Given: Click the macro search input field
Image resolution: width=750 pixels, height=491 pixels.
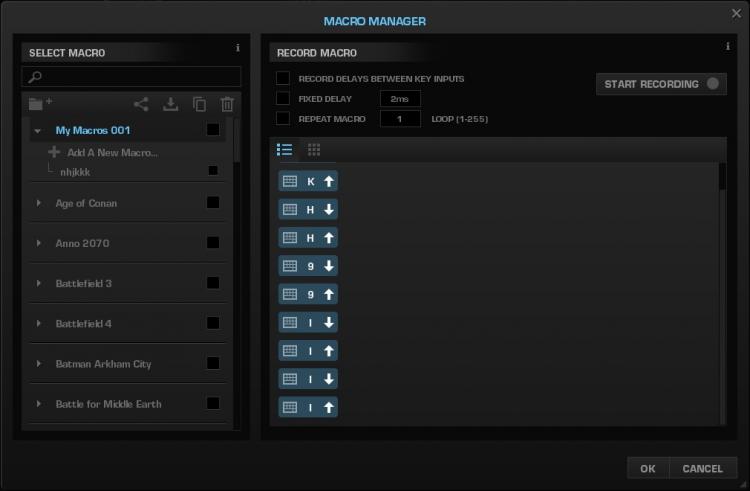Looking at the screenshot, I should coord(132,76).
